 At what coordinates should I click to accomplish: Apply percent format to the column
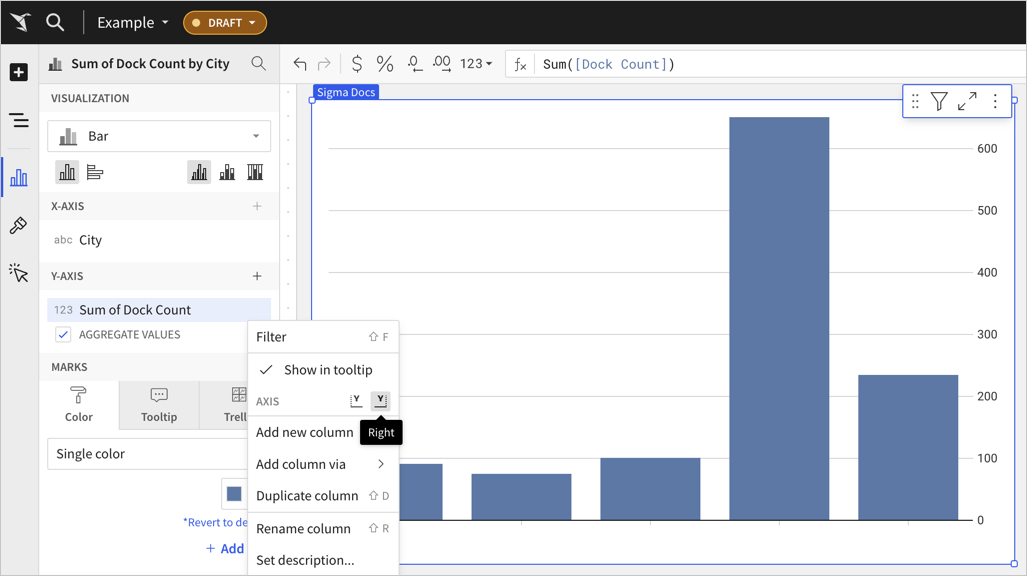(x=385, y=64)
